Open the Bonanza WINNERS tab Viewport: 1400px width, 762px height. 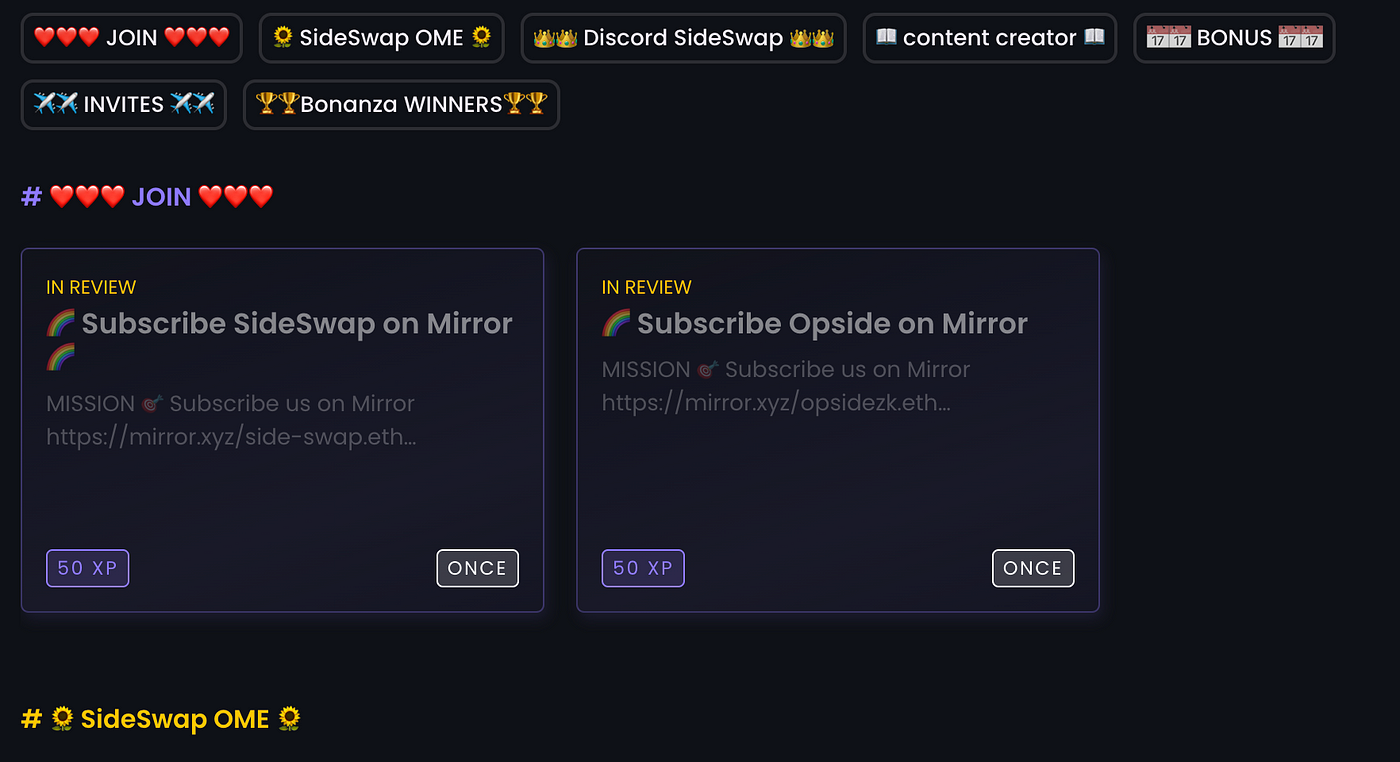point(401,105)
